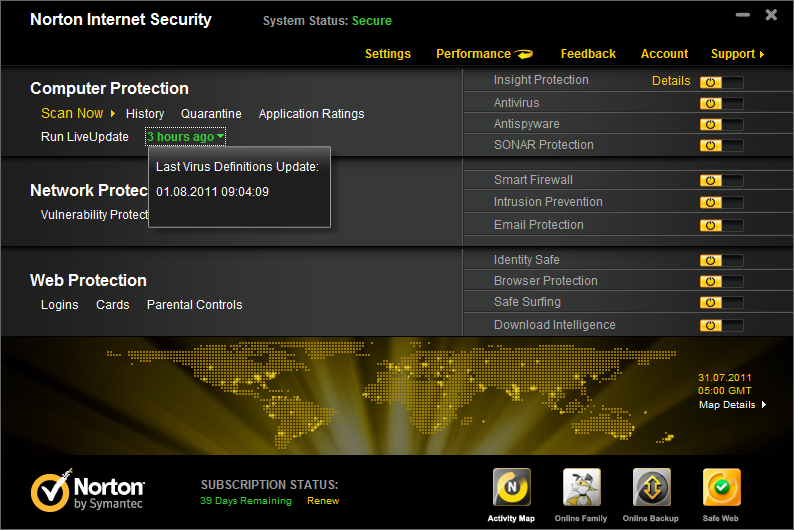
Task: Open the Settings menu
Action: pos(387,54)
